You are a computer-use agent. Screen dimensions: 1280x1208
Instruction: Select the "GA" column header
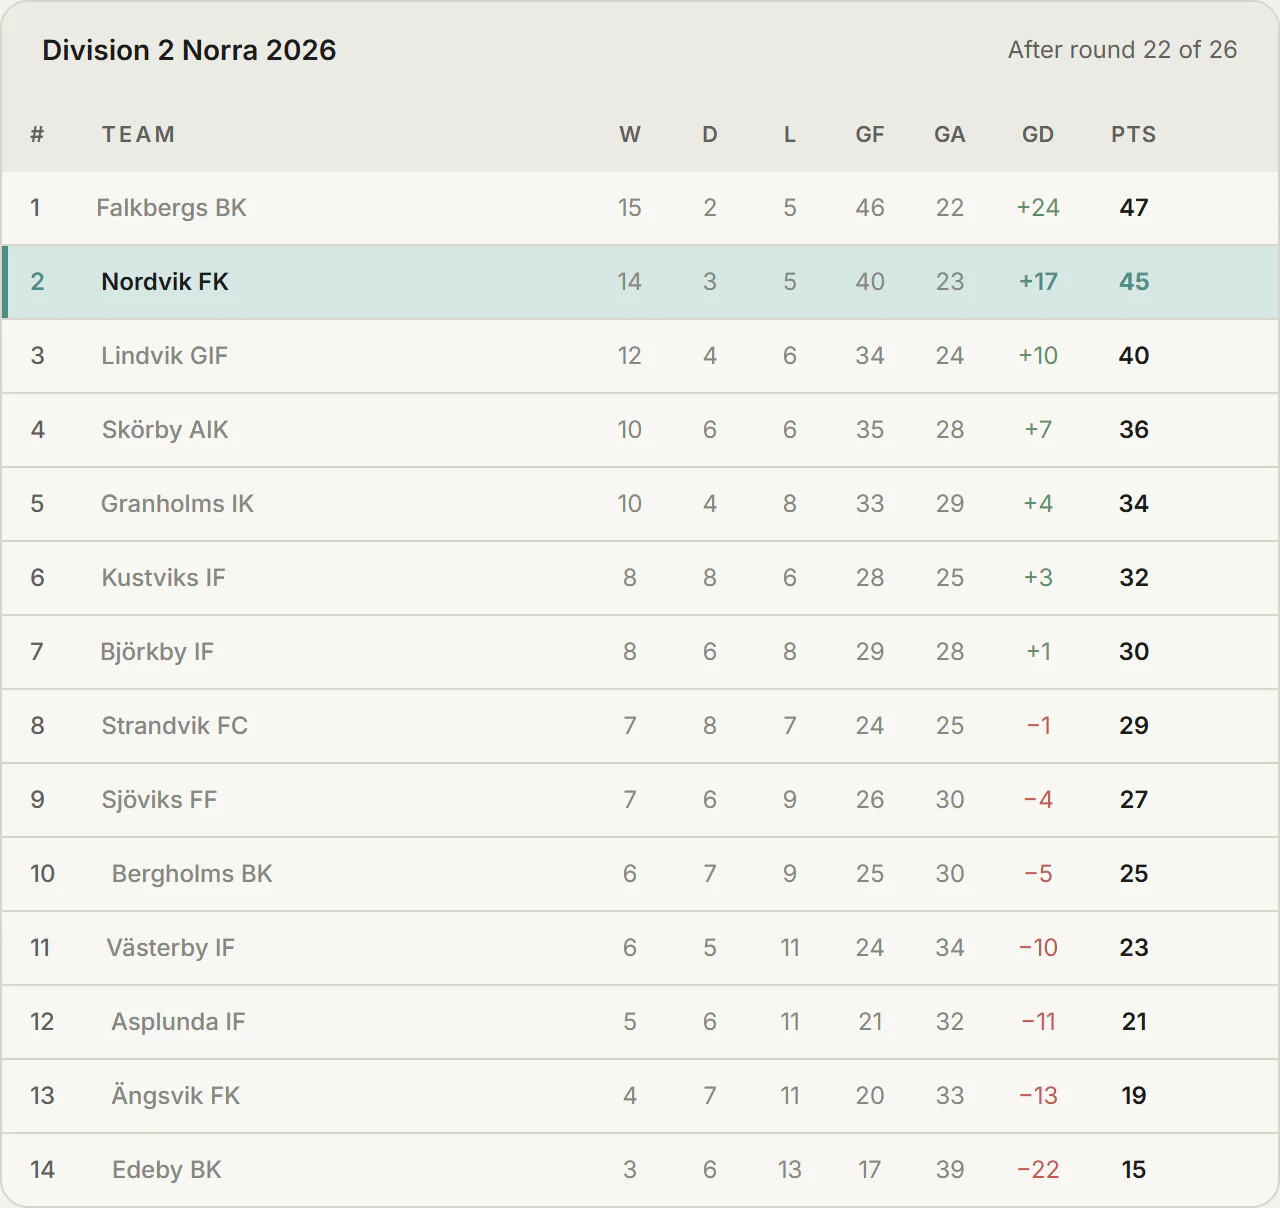950,134
